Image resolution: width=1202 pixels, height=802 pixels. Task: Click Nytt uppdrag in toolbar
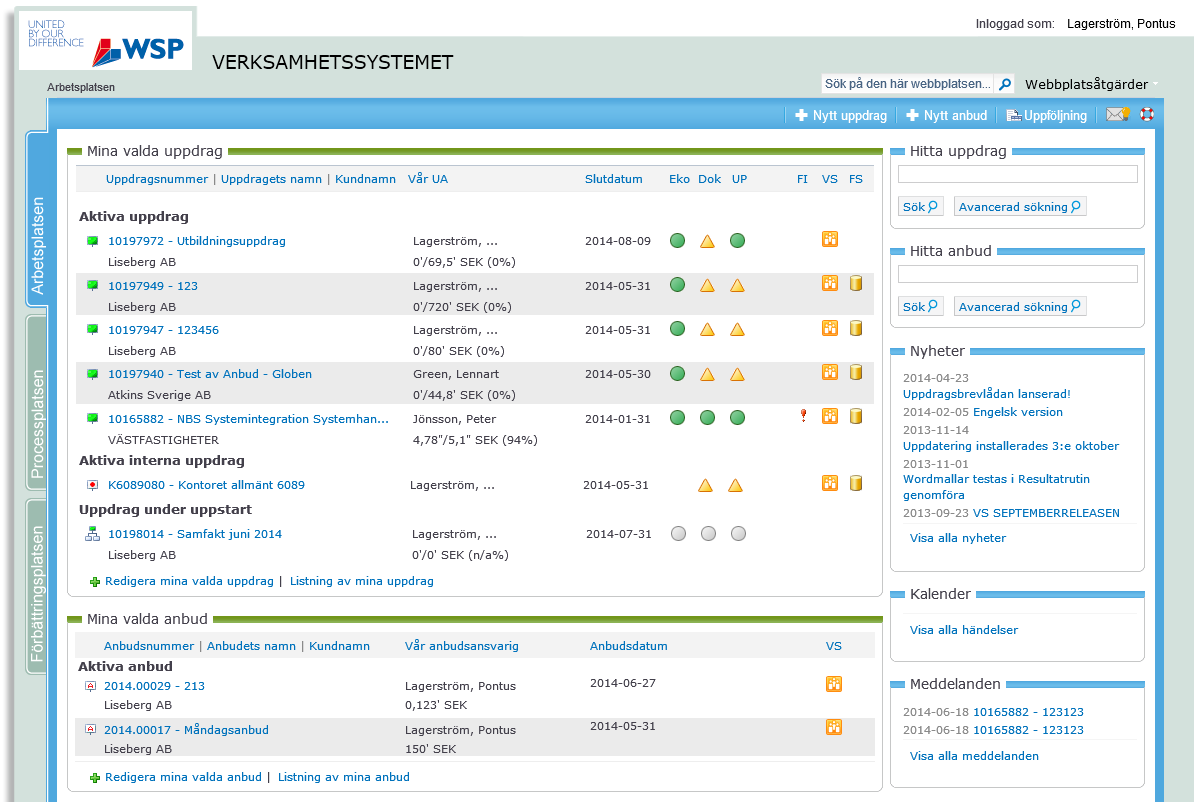pyautogui.click(x=841, y=116)
